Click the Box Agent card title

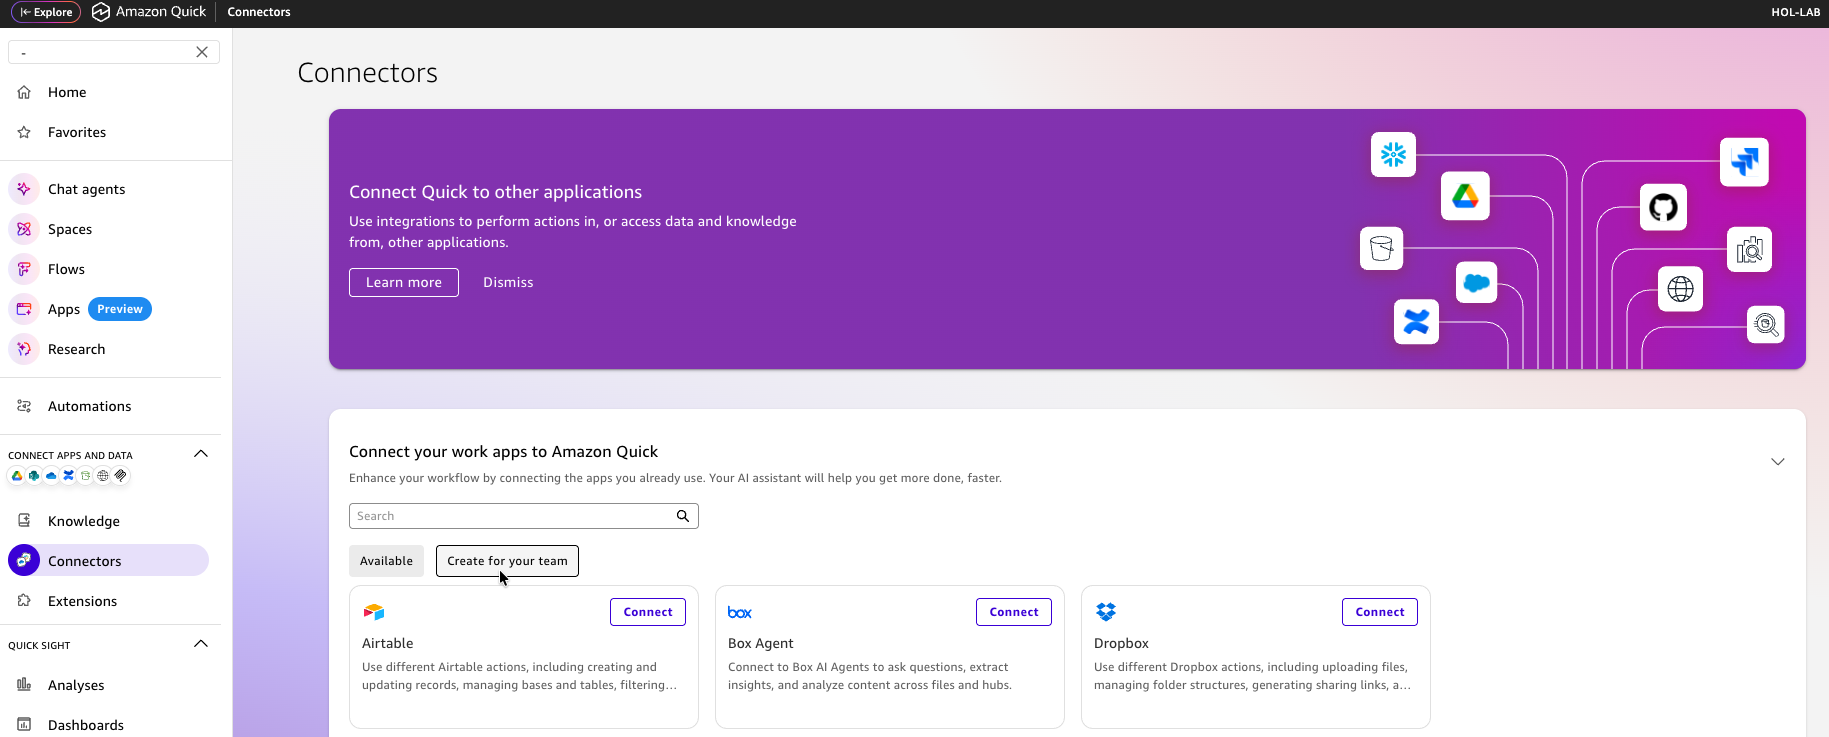pyautogui.click(x=760, y=643)
